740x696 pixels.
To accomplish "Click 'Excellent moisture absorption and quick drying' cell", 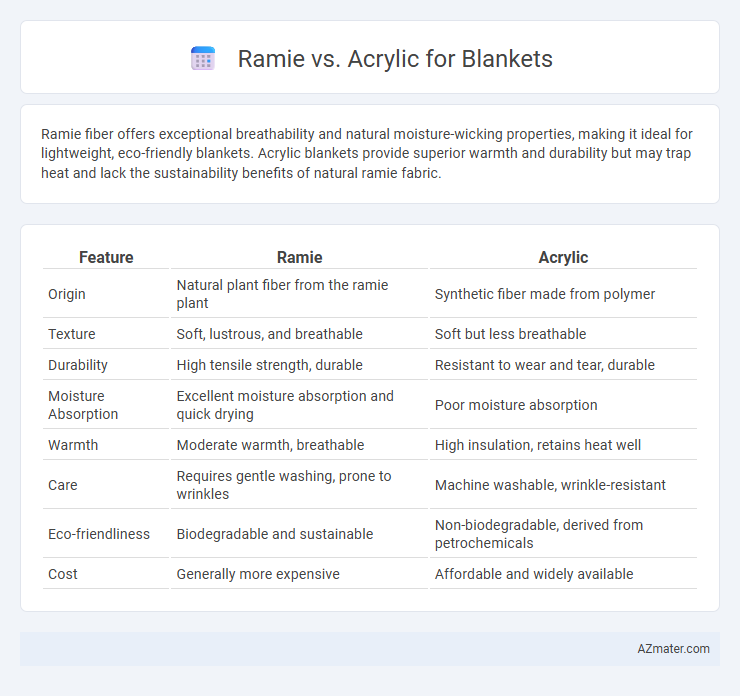I will pos(299,405).
